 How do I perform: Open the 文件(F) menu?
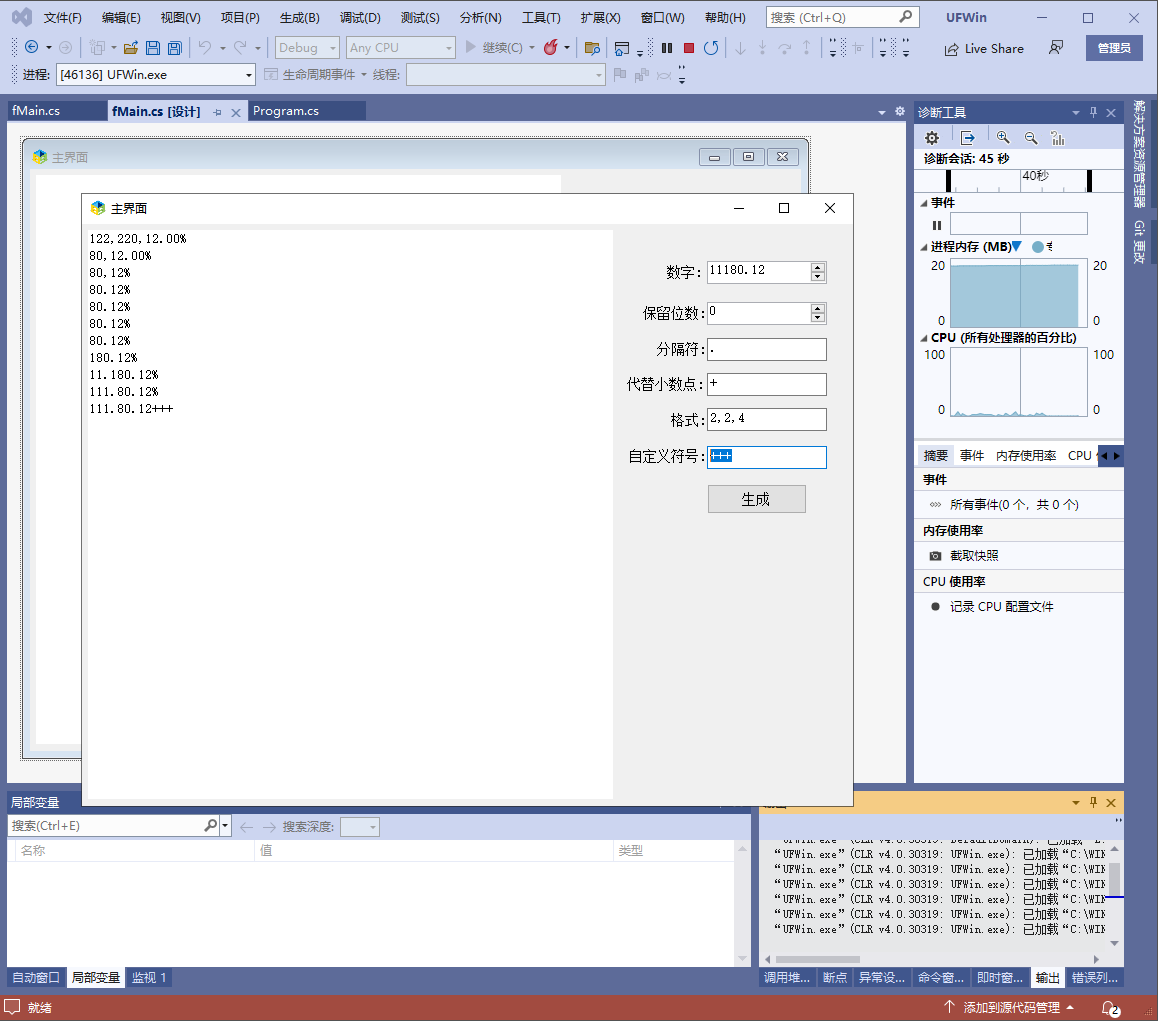pyautogui.click(x=62, y=17)
